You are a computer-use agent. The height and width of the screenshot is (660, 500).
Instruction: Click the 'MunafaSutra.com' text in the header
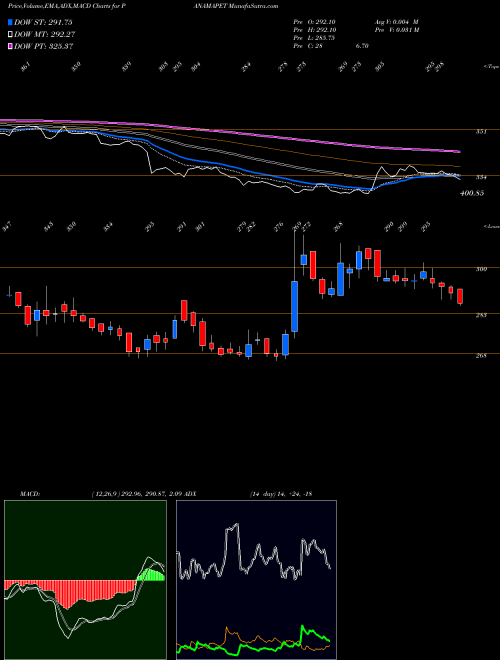click(255, 6)
